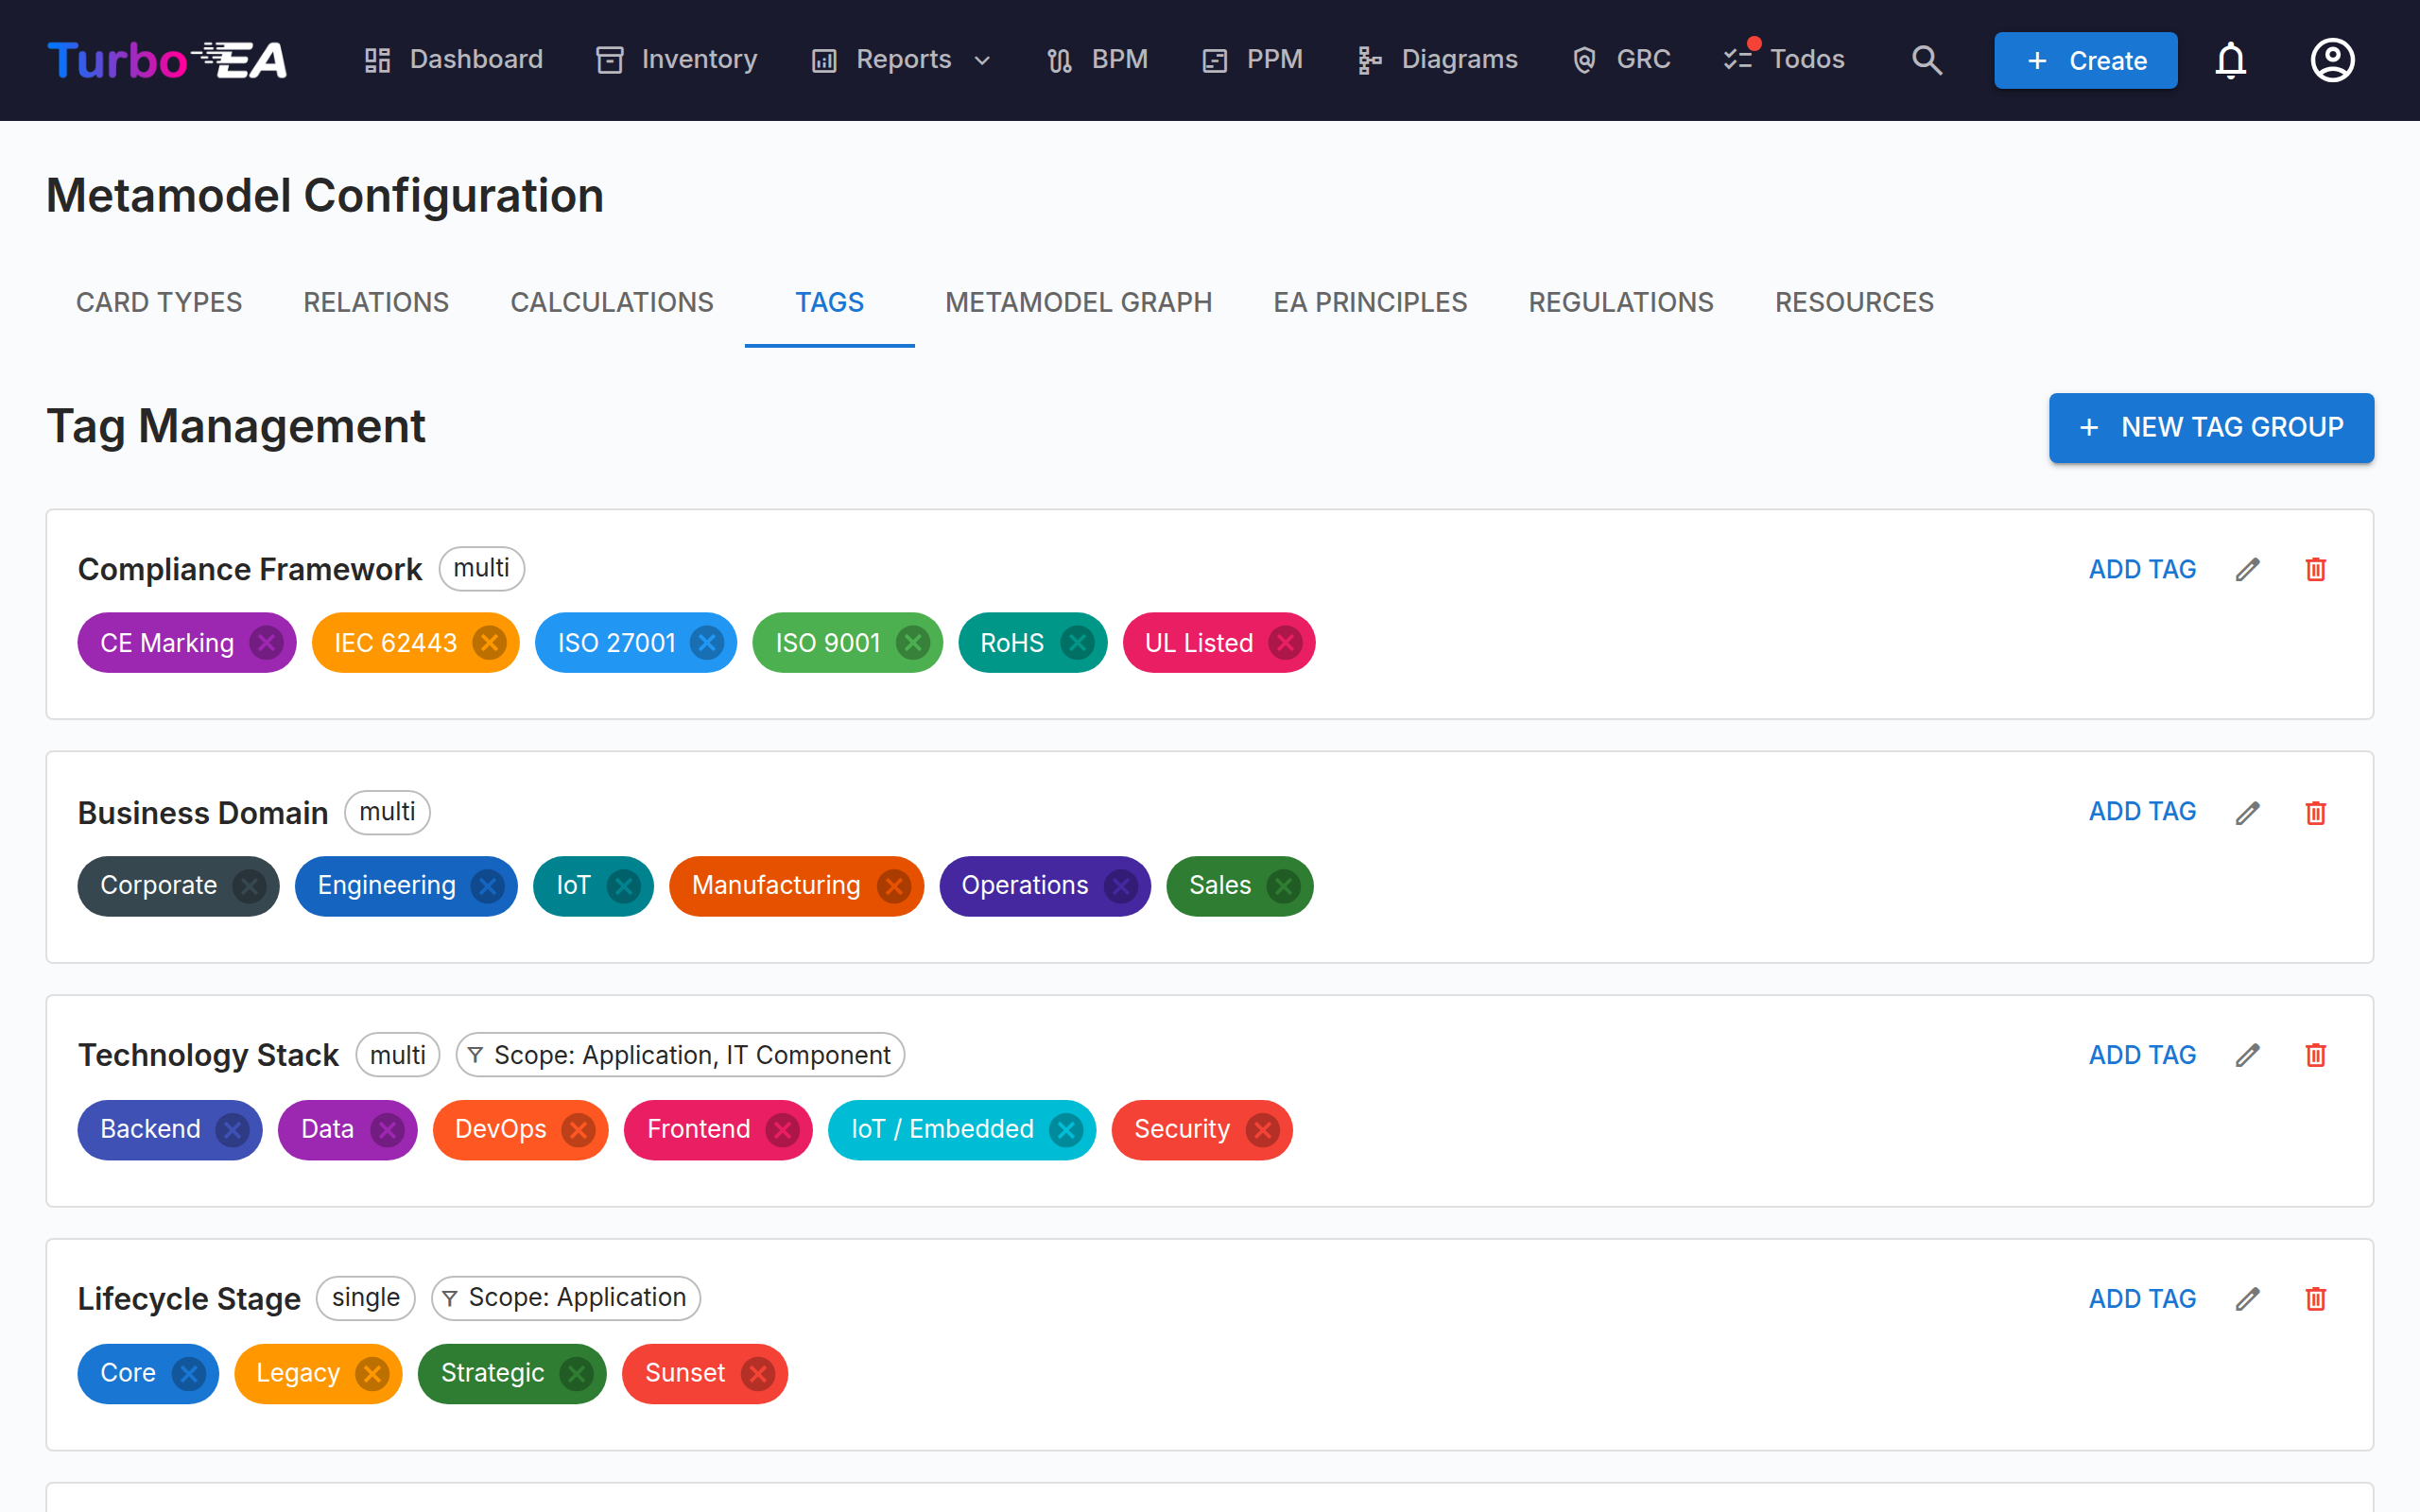Delete the Lifecycle Stage tag group
This screenshot has width=2420, height=1512.
2316,1298
